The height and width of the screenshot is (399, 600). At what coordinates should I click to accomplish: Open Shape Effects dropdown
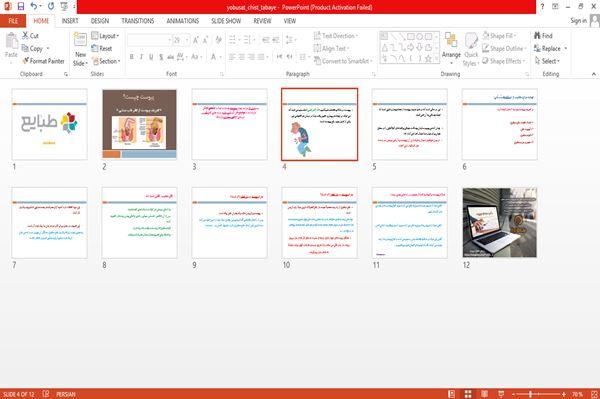pos(504,61)
